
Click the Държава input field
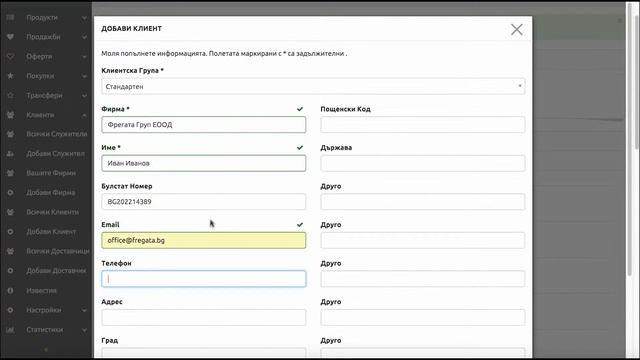point(423,163)
